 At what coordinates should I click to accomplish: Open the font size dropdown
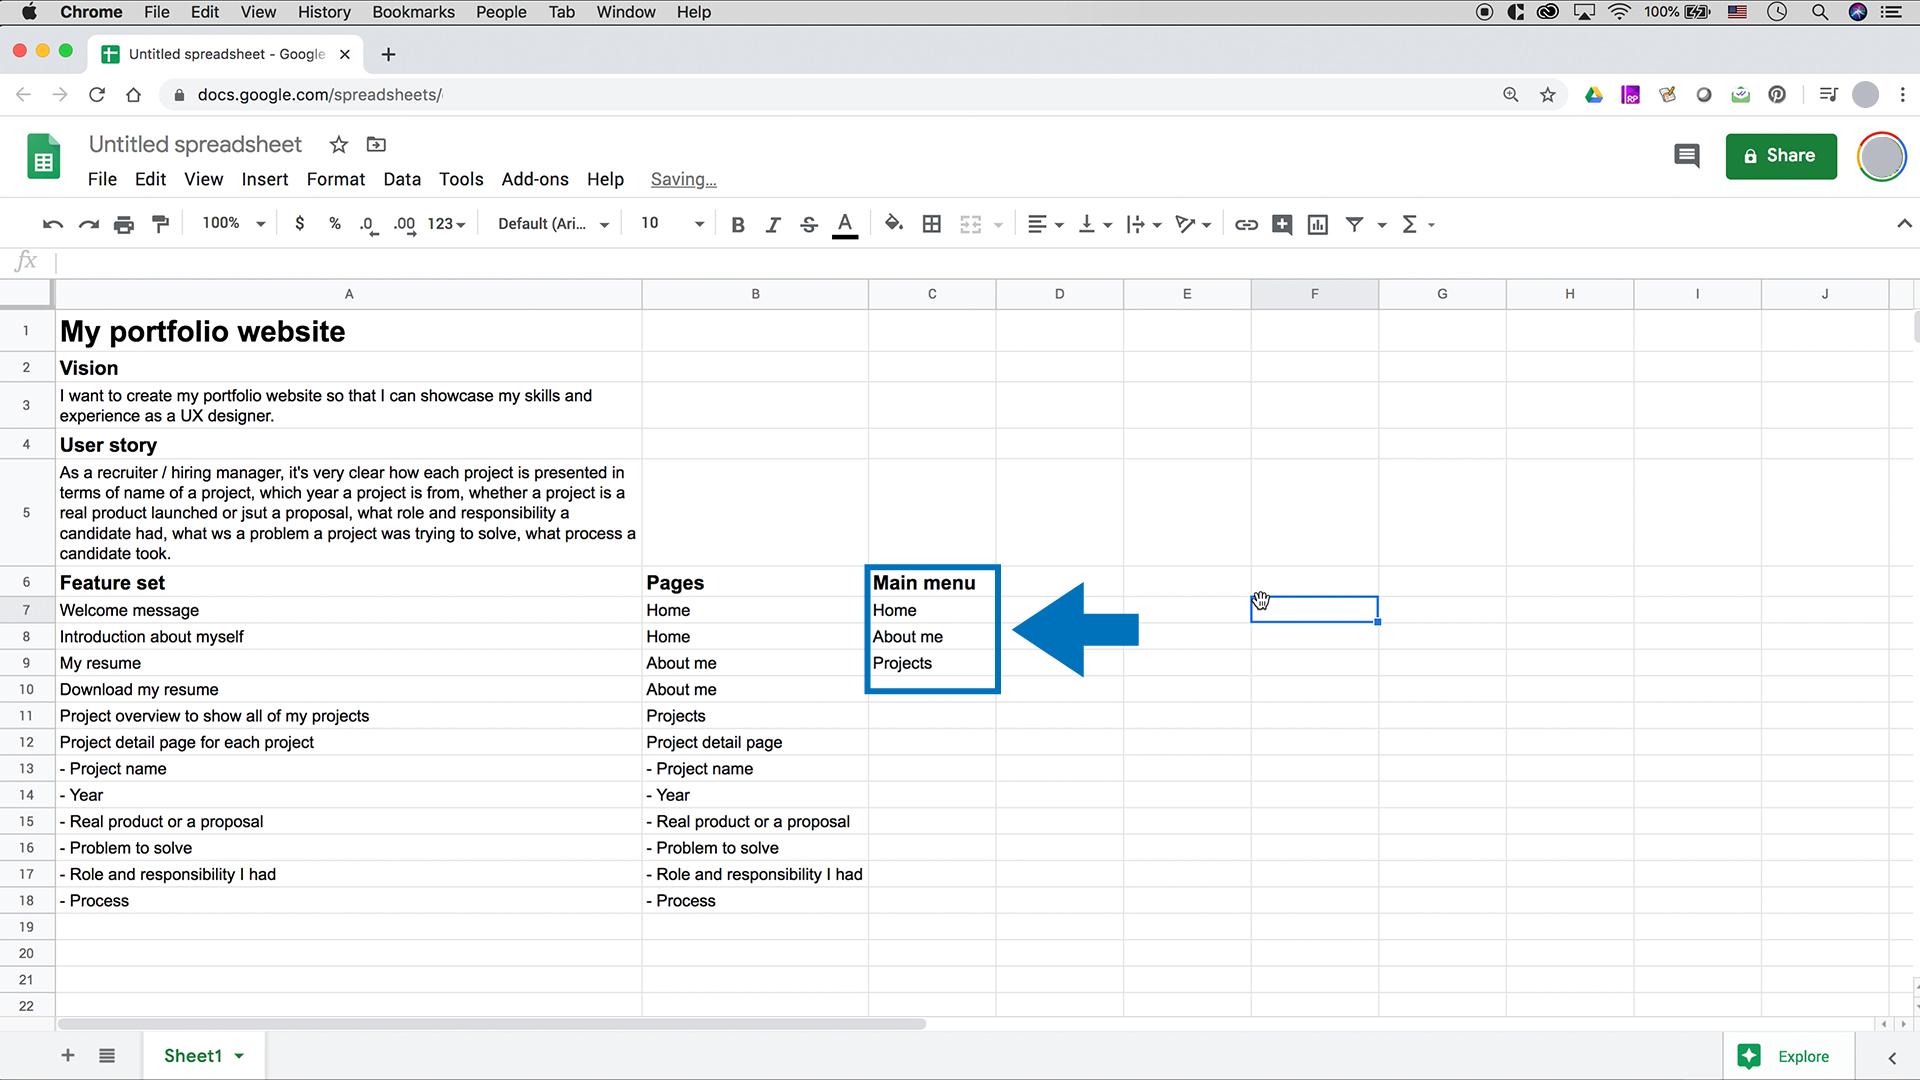tap(672, 223)
